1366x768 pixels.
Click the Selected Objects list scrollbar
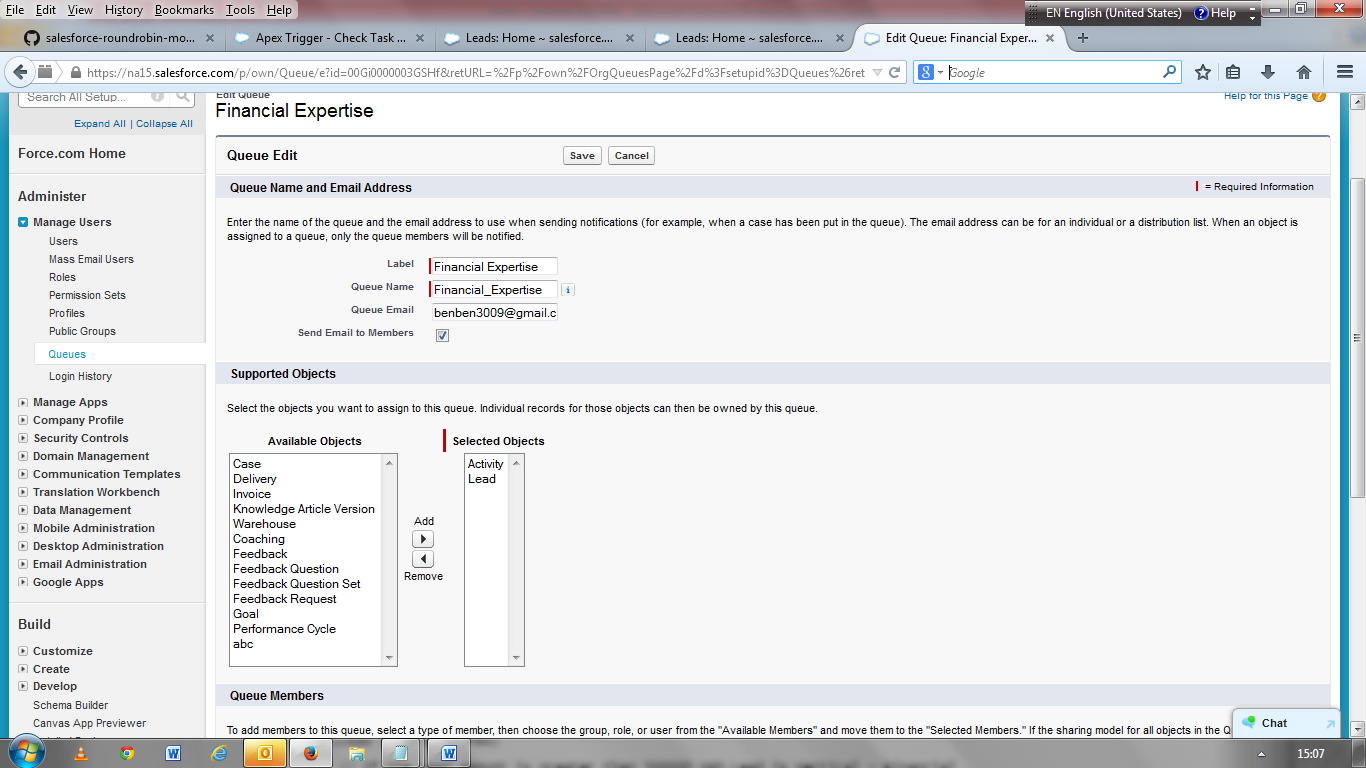click(x=517, y=560)
